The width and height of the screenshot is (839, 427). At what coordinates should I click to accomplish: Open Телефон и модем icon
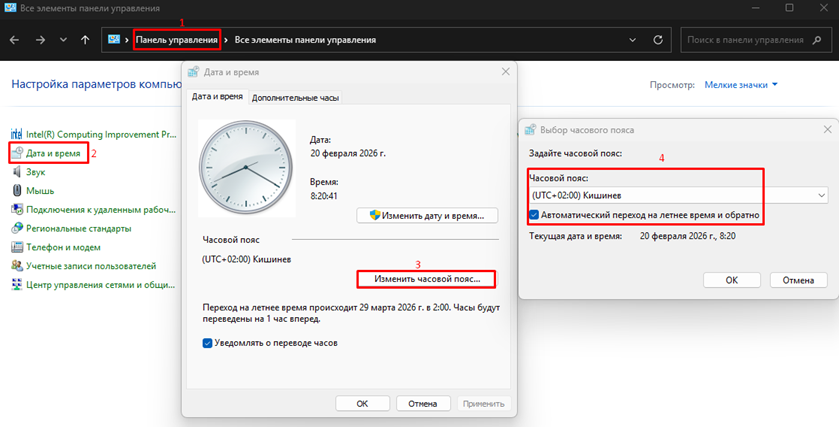point(17,247)
